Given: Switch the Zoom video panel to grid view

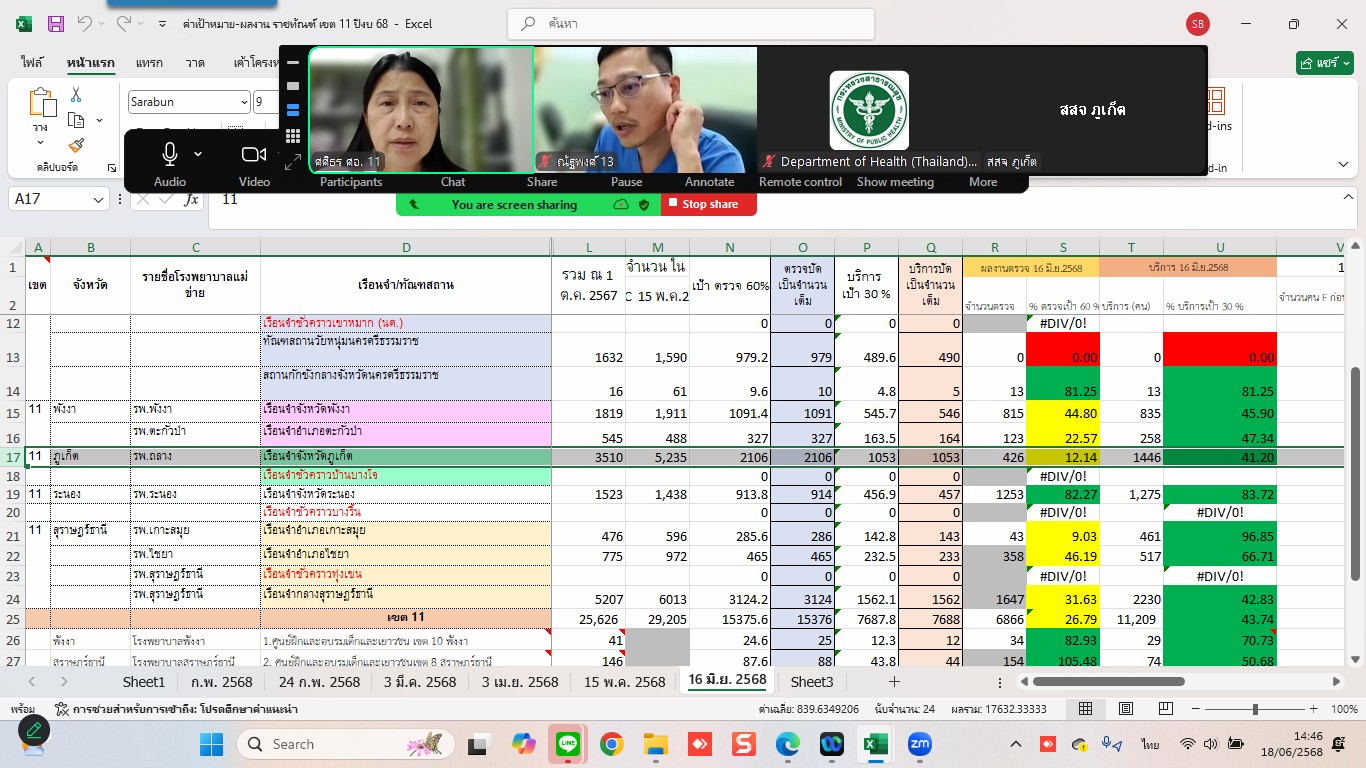Looking at the screenshot, I should [x=293, y=135].
